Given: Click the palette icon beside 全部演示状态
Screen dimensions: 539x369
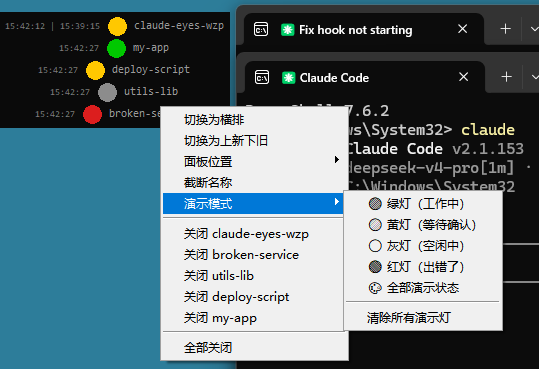Looking at the screenshot, I should [375, 288].
